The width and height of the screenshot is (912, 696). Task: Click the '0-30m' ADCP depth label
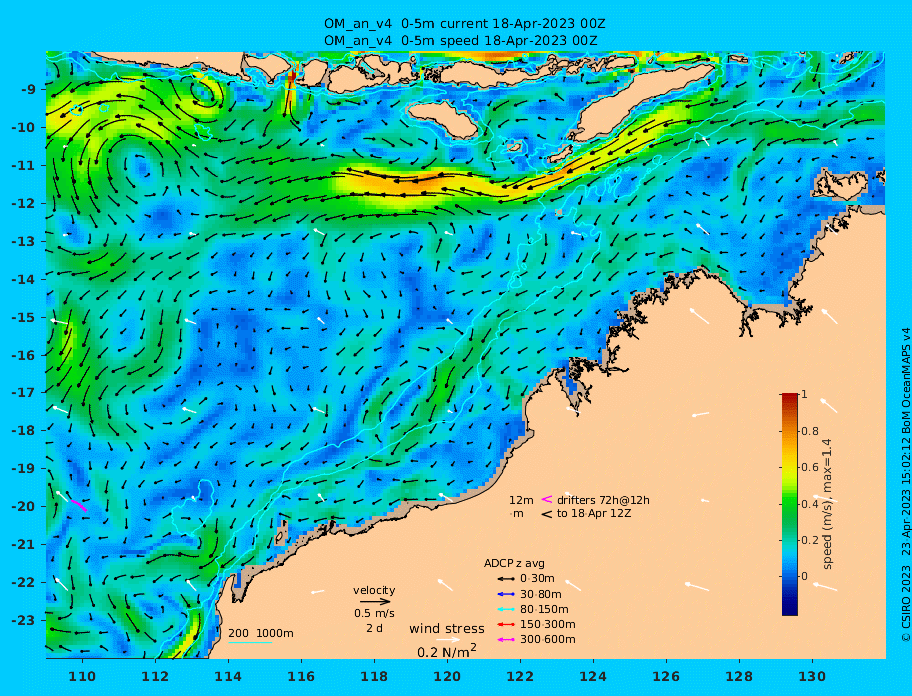[537, 579]
